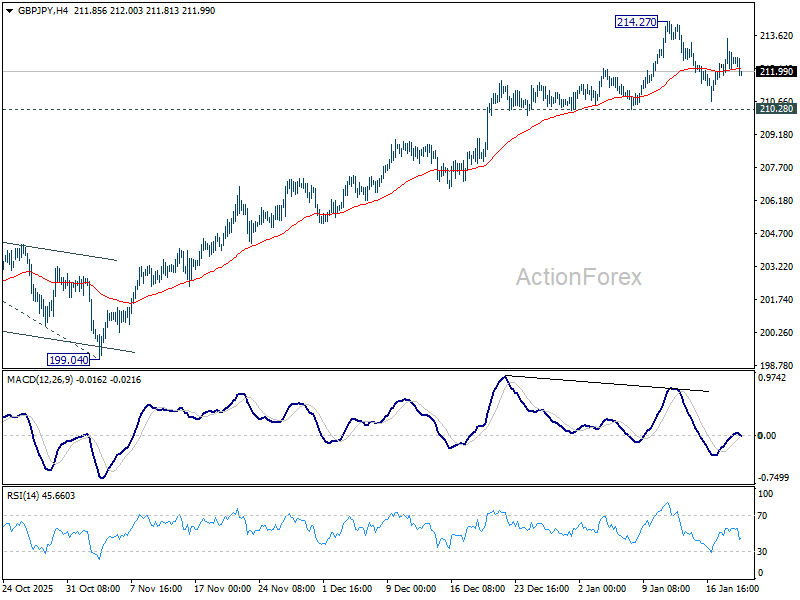Select the 214.270 high price label

[636, 22]
